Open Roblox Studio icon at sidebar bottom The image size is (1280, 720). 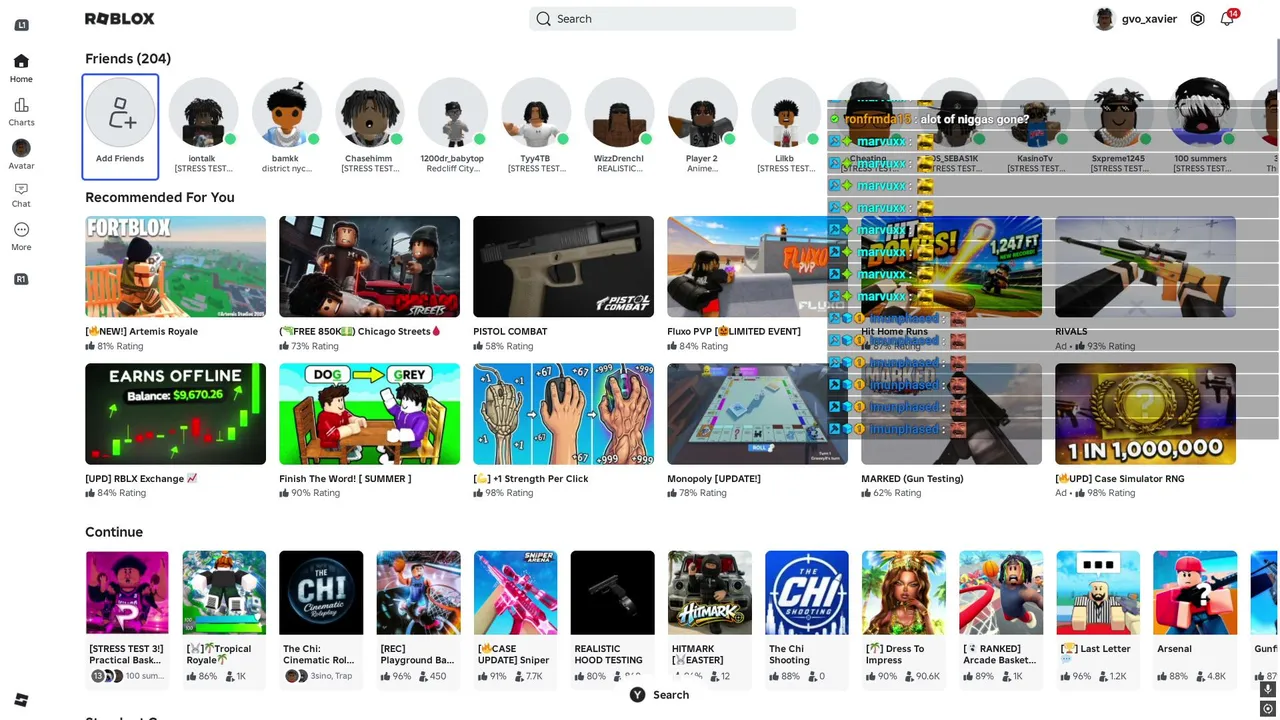pos(21,700)
